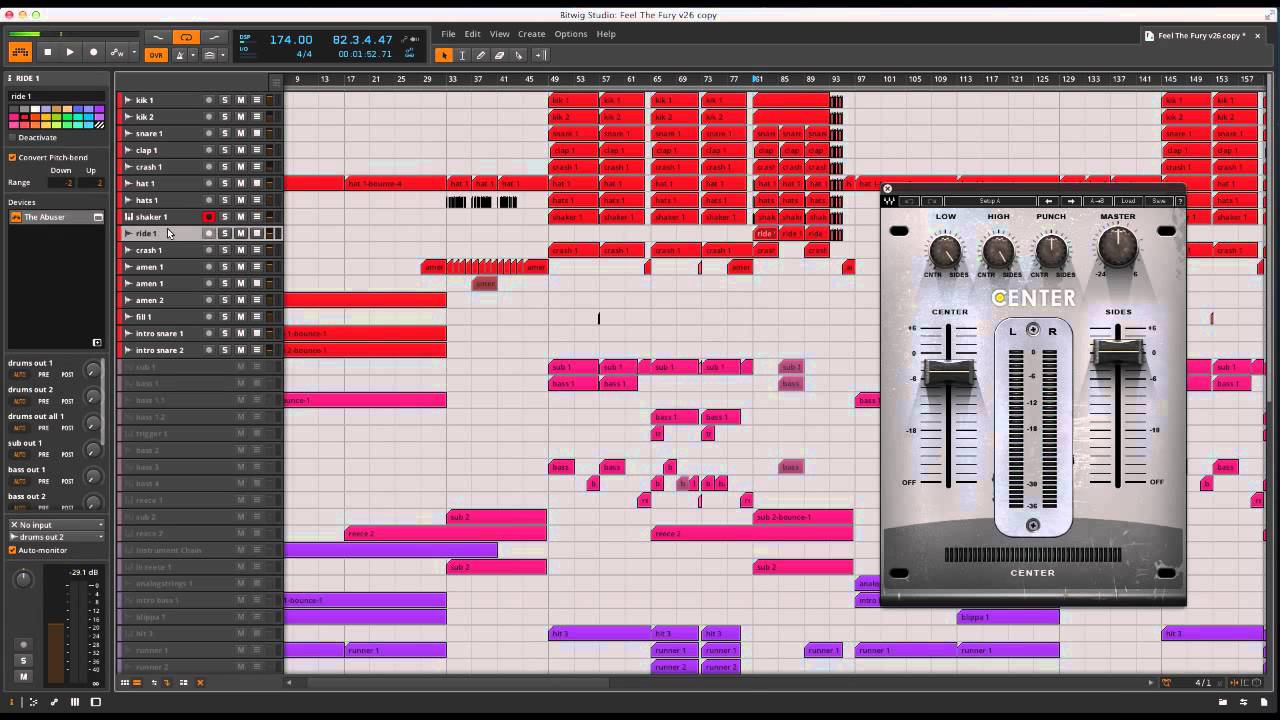
Task: Open the Help menu
Action: pyautogui.click(x=606, y=34)
